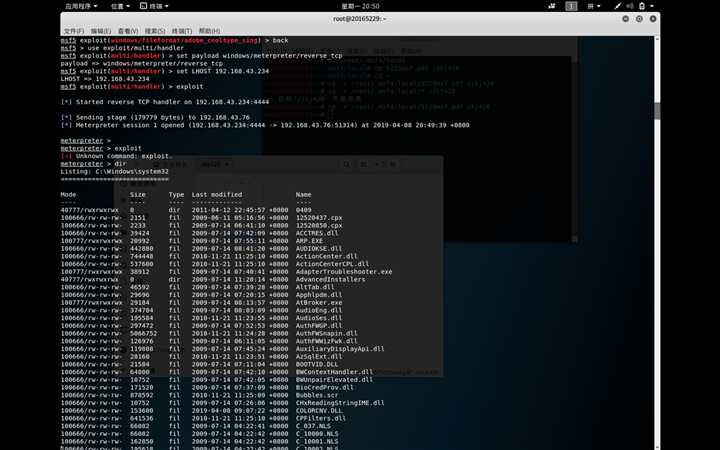
Task: Click the AuthFWSnapin.dll file name
Action: click(x=327, y=333)
